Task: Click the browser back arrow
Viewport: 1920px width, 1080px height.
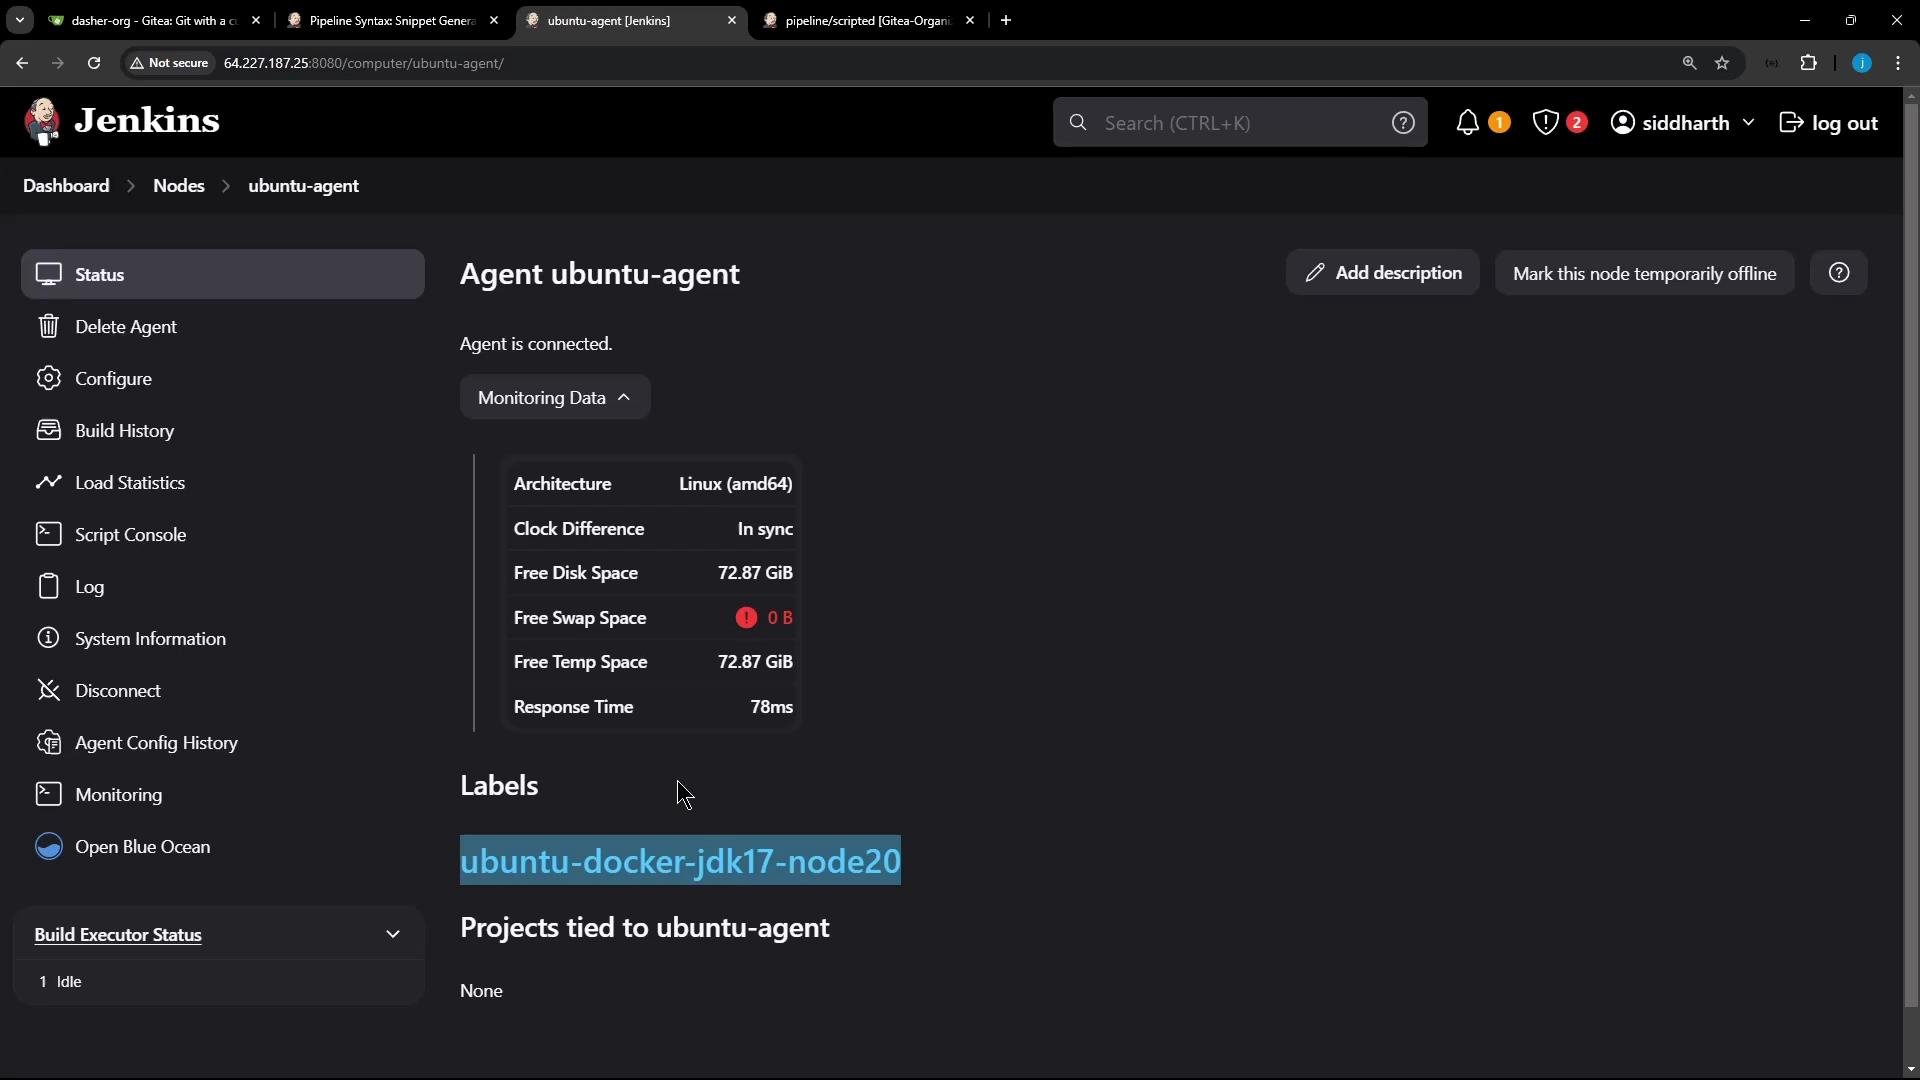Action: (22, 63)
